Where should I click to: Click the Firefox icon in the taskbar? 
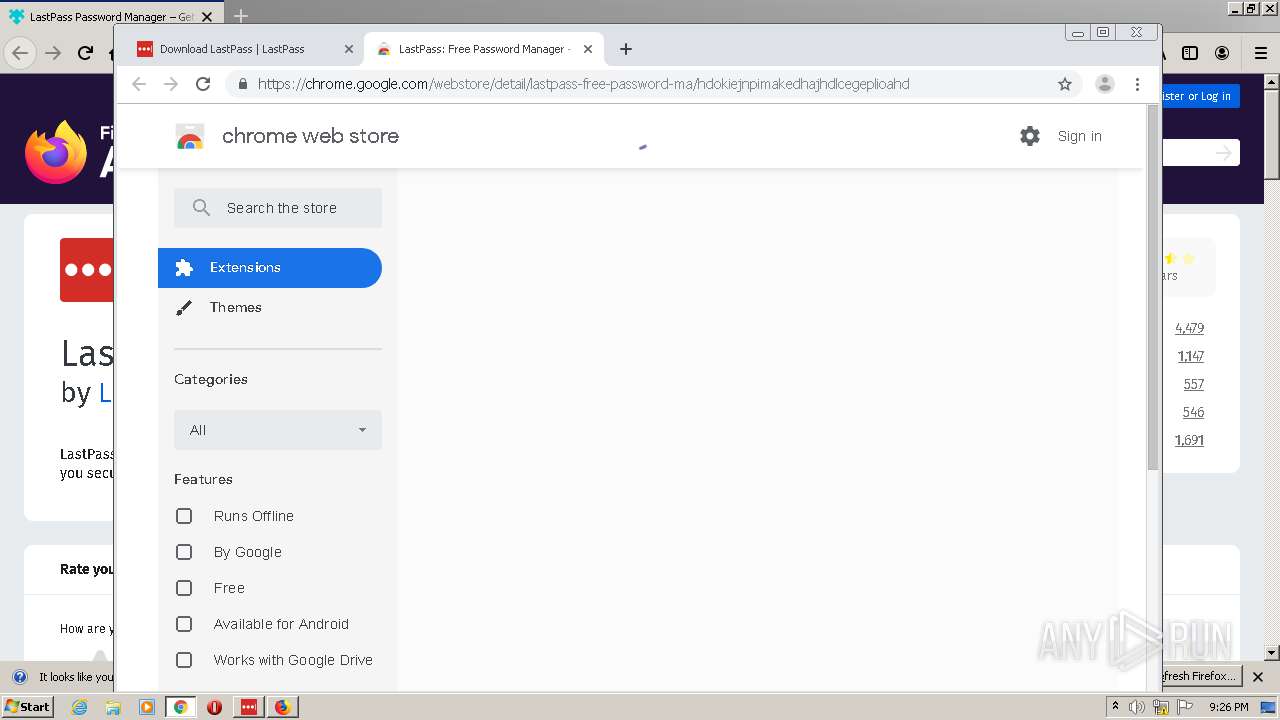283,707
